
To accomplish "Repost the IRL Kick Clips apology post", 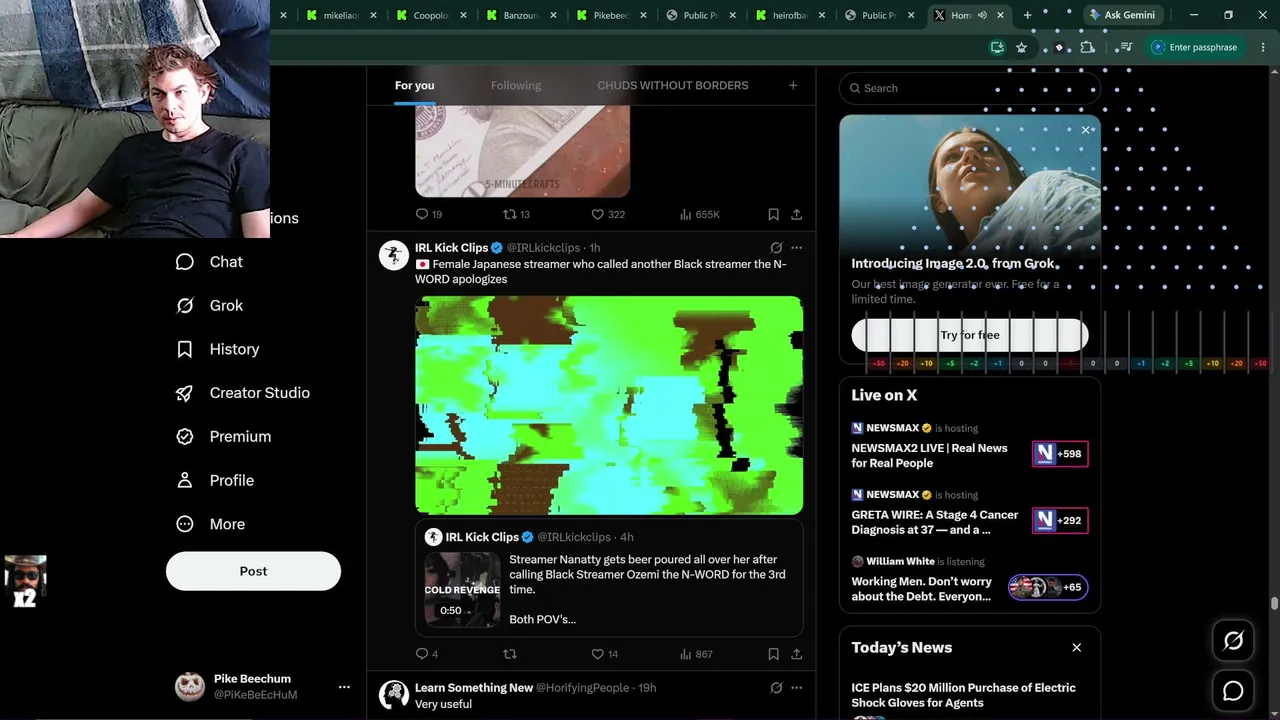I will [x=510, y=654].
